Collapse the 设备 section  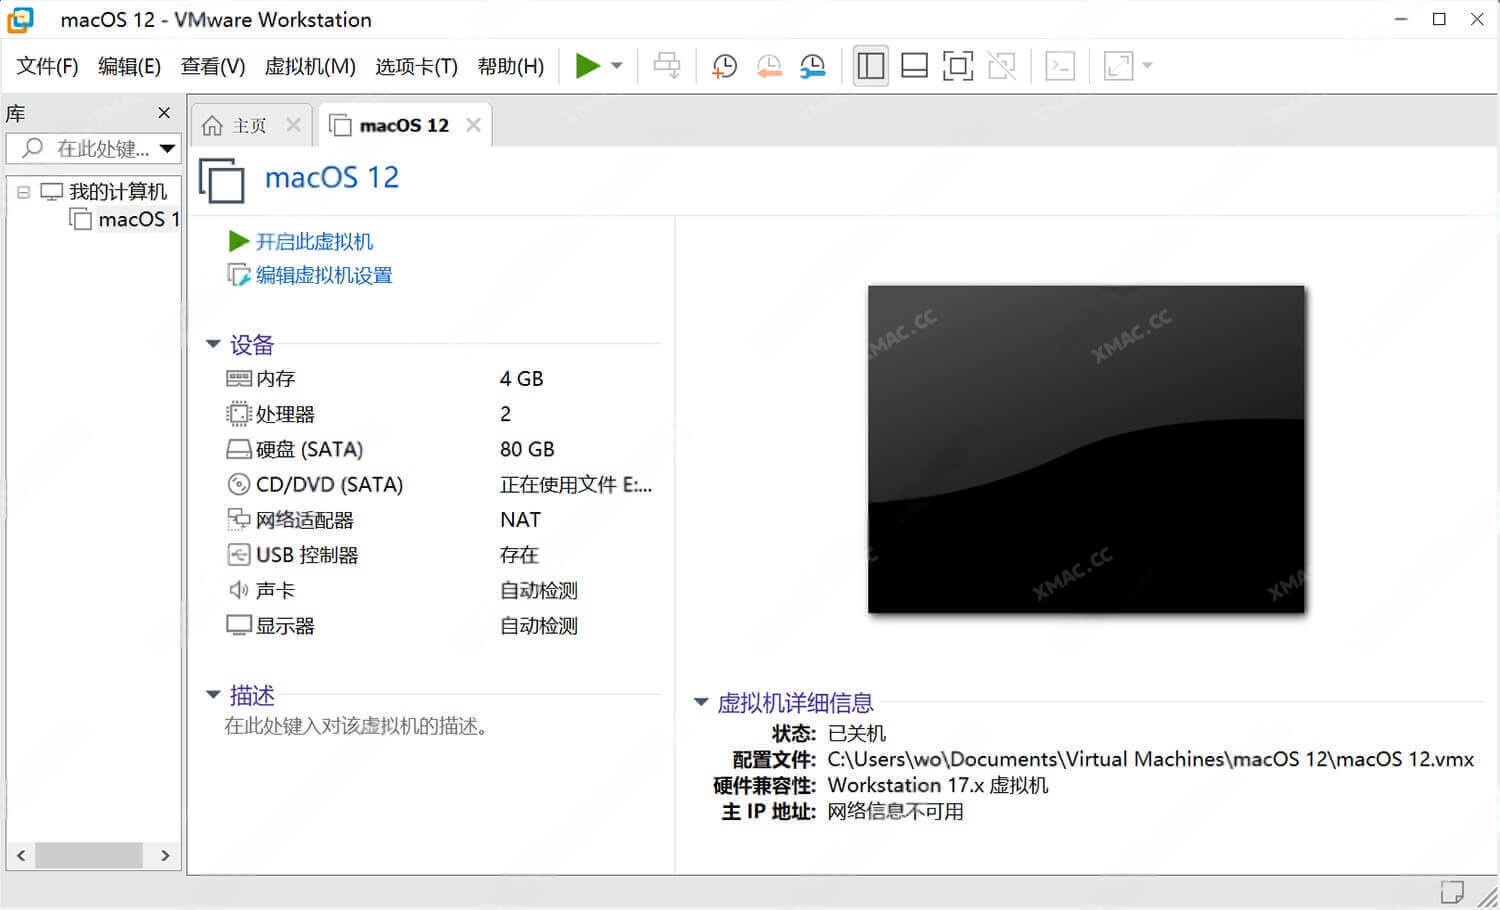click(213, 343)
